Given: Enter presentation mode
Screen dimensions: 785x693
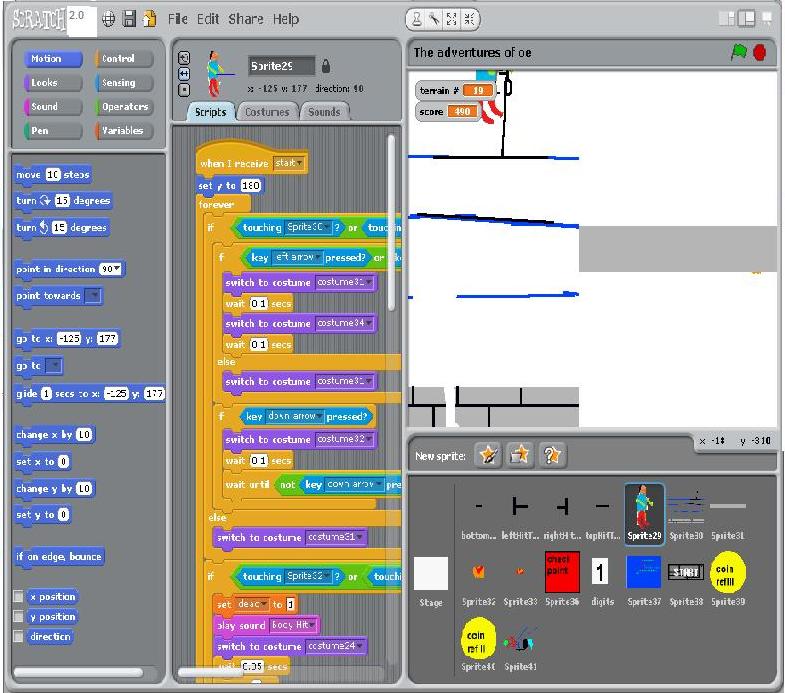Looking at the screenshot, I should (767, 19).
